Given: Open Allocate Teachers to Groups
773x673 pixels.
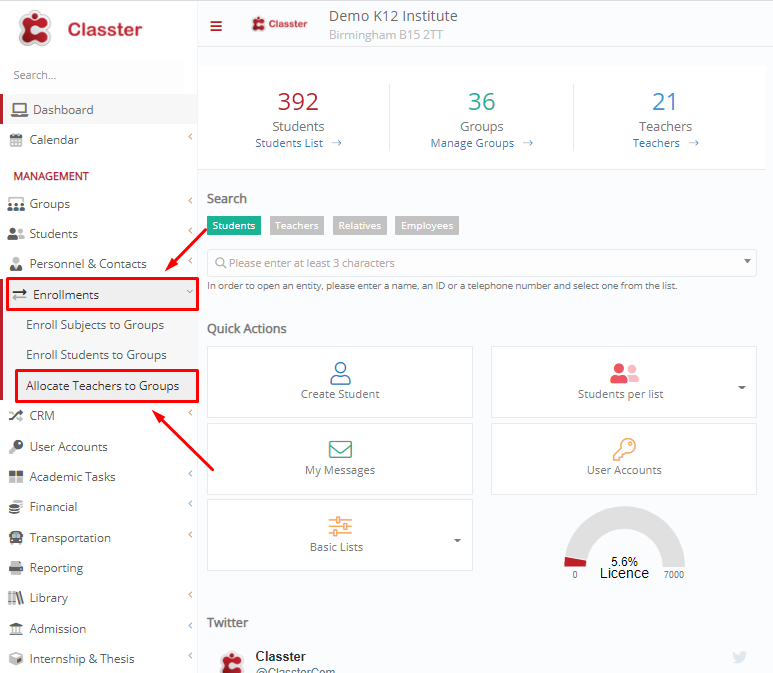Looking at the screenshot, I should 103,386.
